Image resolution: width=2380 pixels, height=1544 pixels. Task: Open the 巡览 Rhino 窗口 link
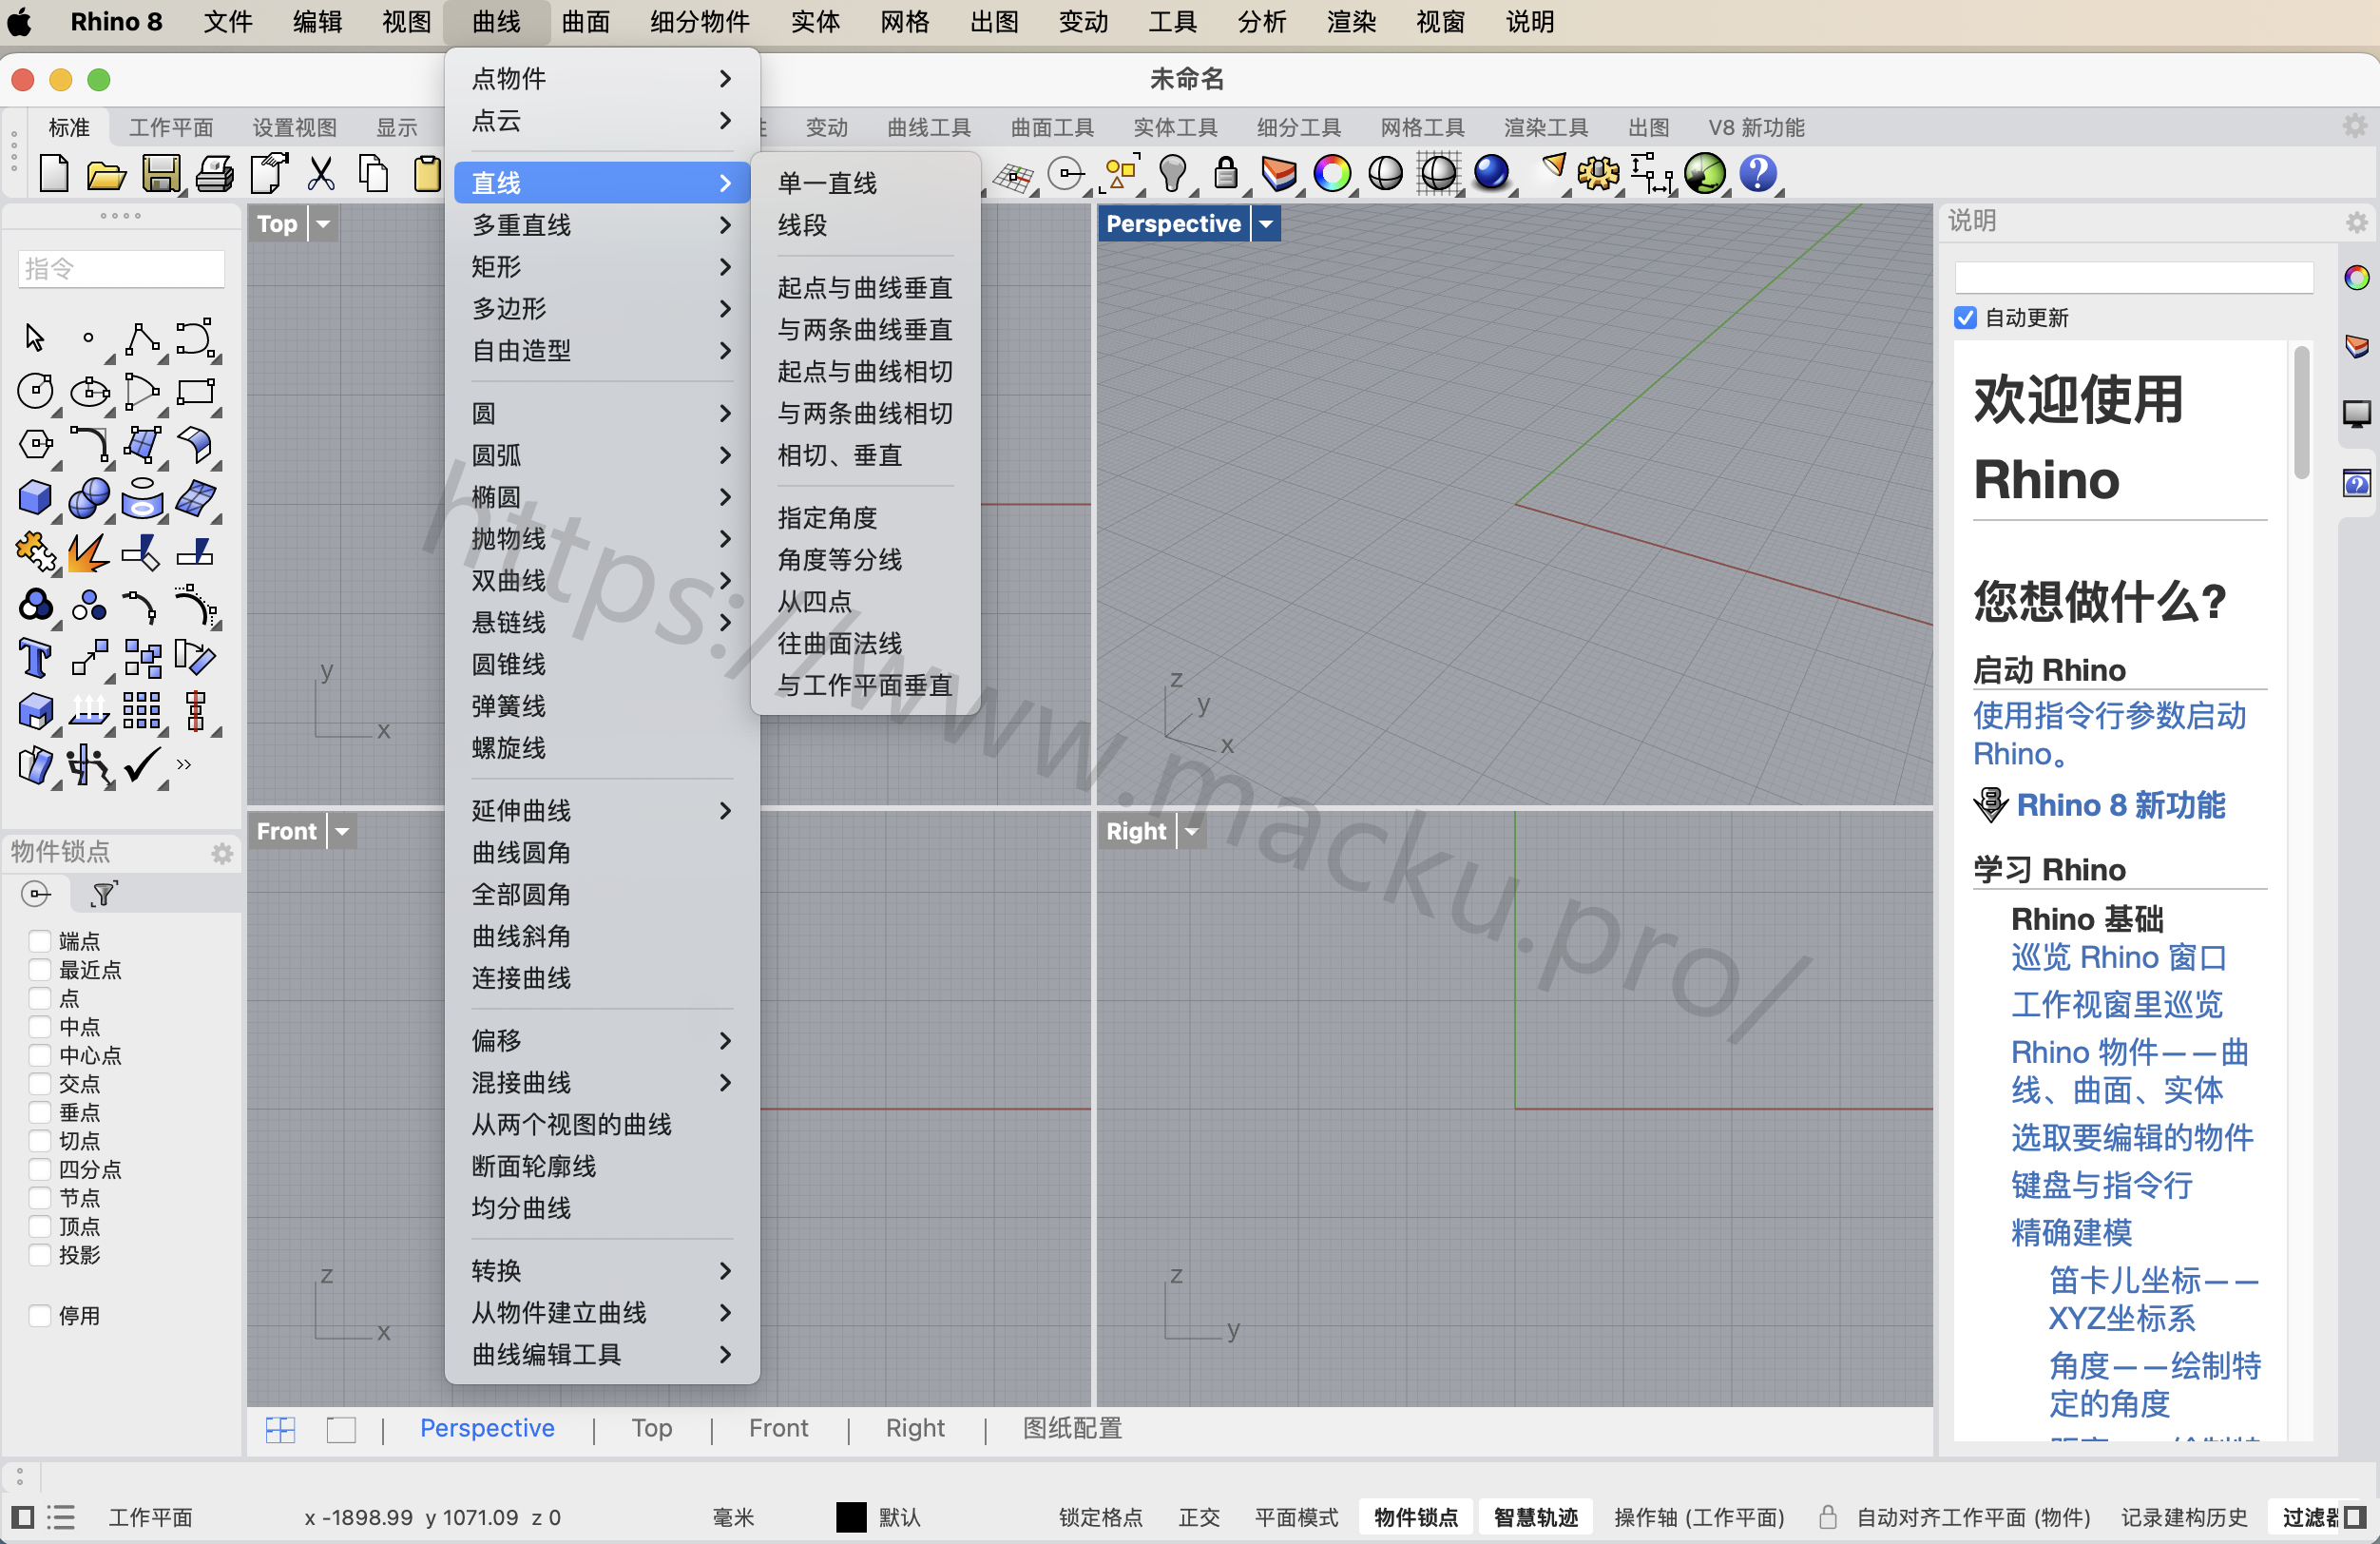[x=2118, y=957]
